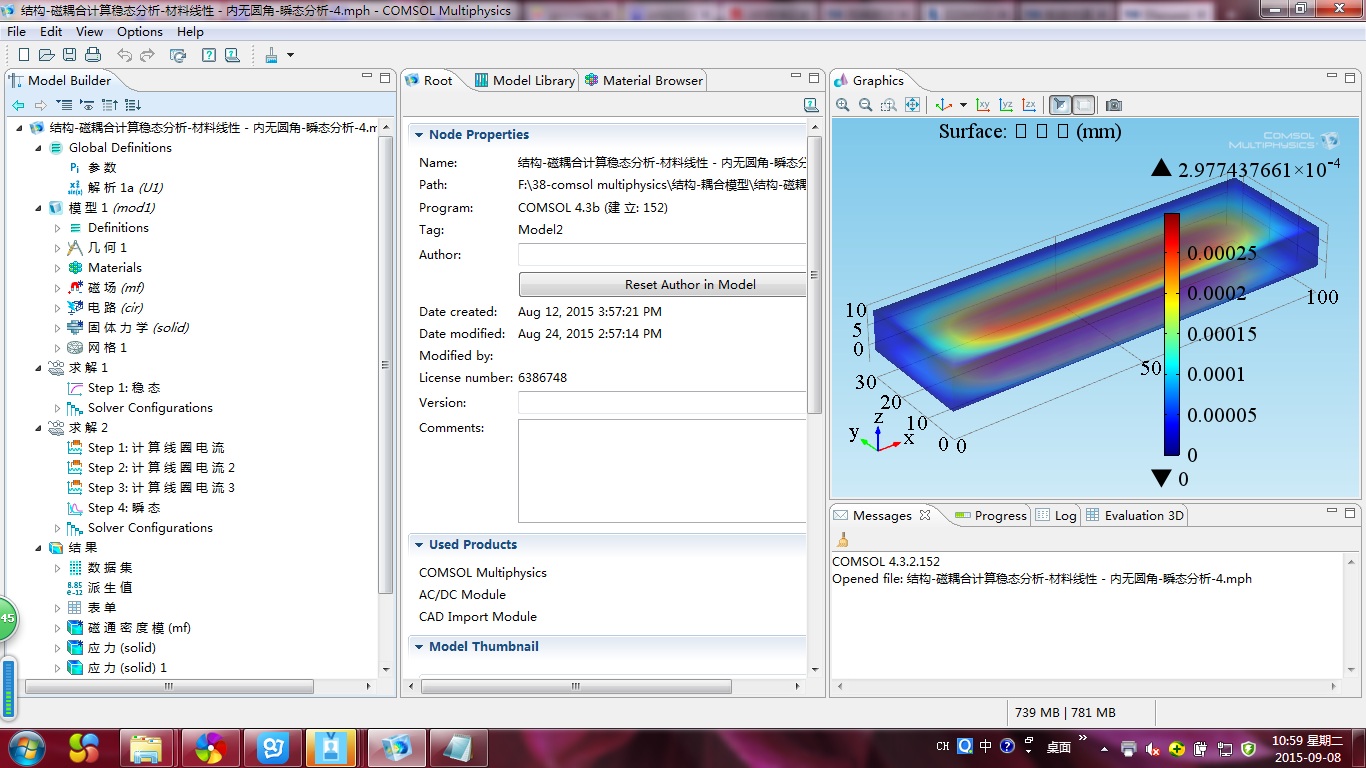
Task: Switch to zx-plane view
Action: pyautogui.click(x=1029, y=105)
